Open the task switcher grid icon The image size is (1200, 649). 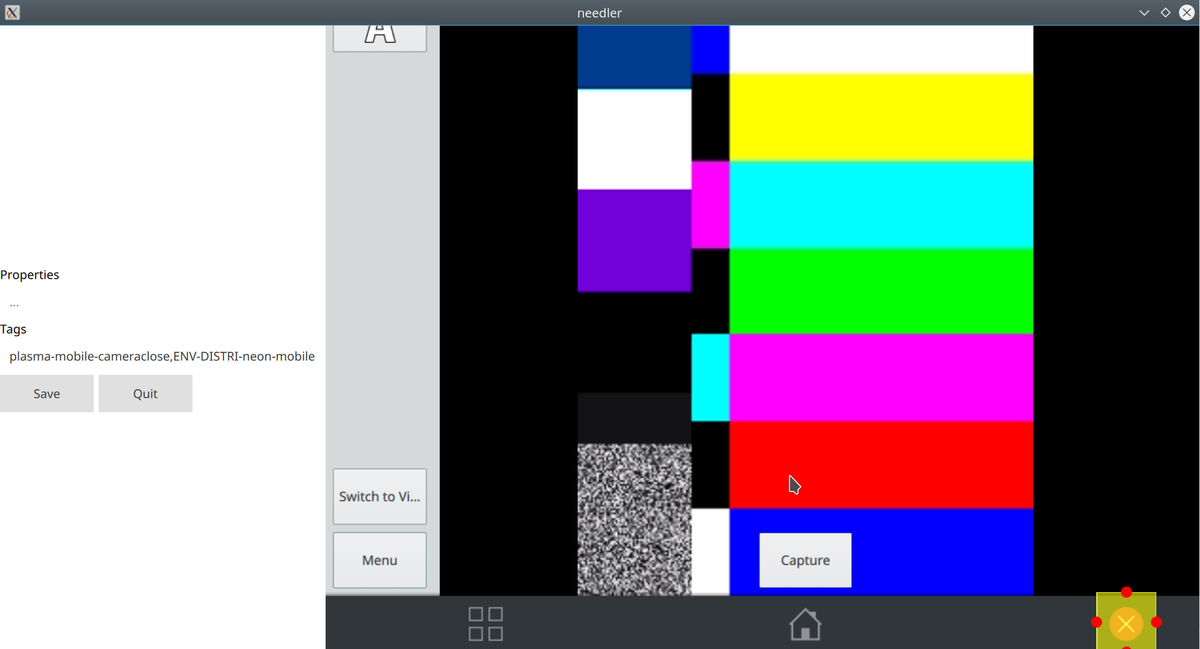pos(485,624)
